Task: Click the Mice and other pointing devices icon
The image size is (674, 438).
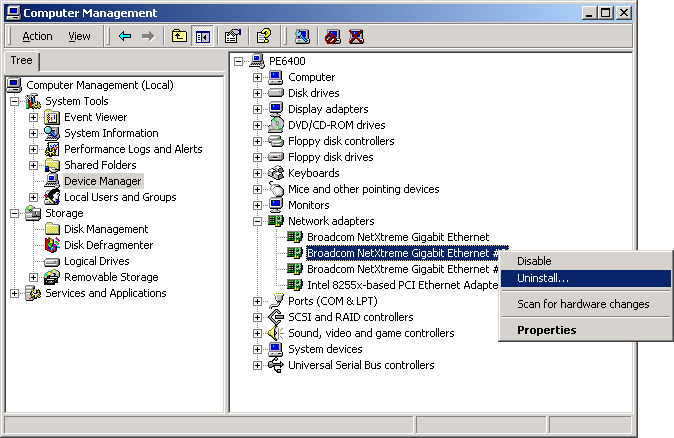Action: [276, 189]
